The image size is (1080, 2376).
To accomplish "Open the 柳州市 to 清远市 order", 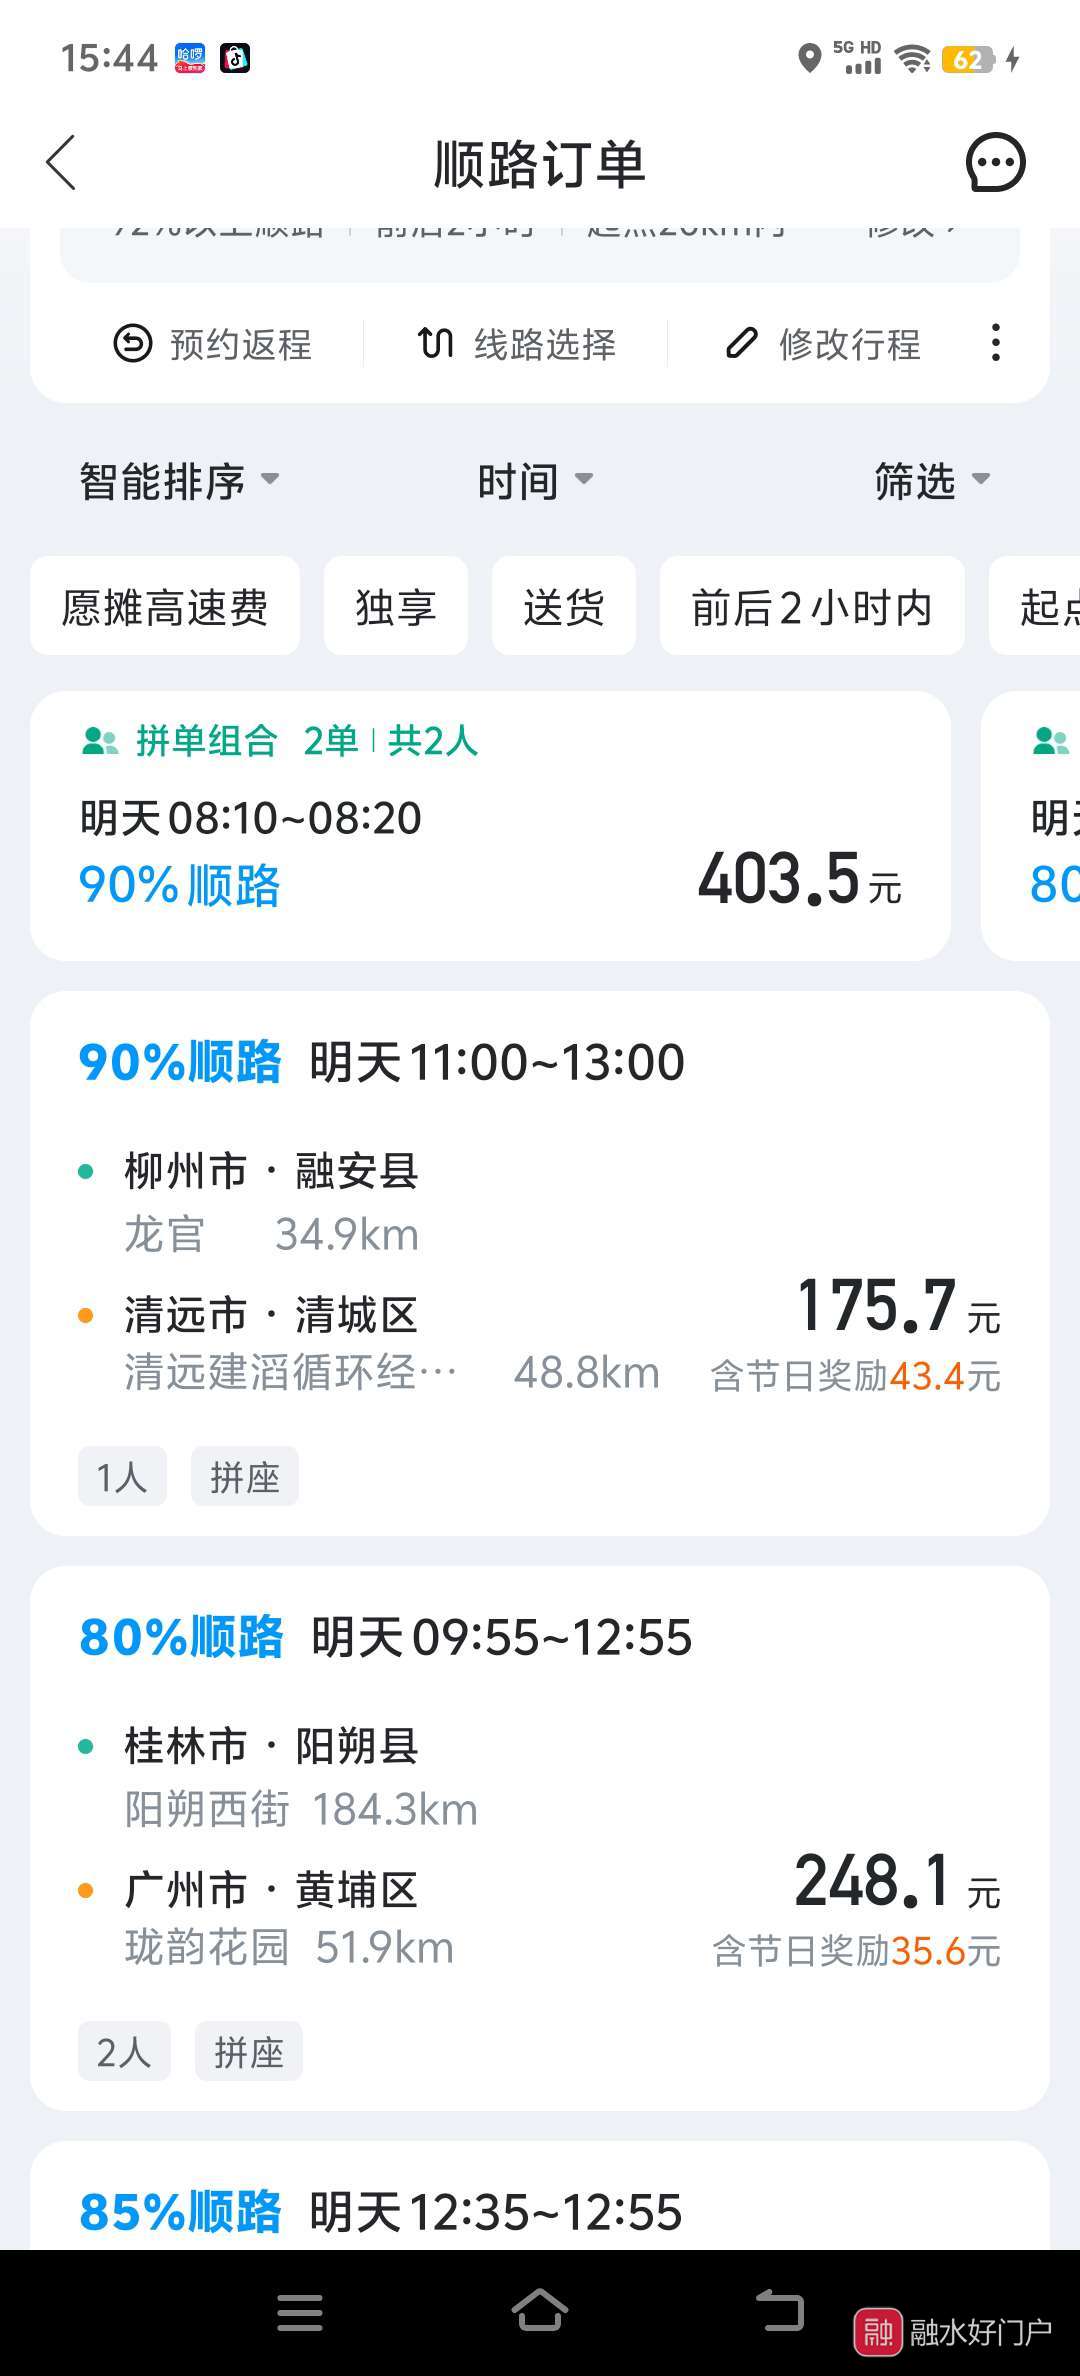I will [x=540, y=1263].
